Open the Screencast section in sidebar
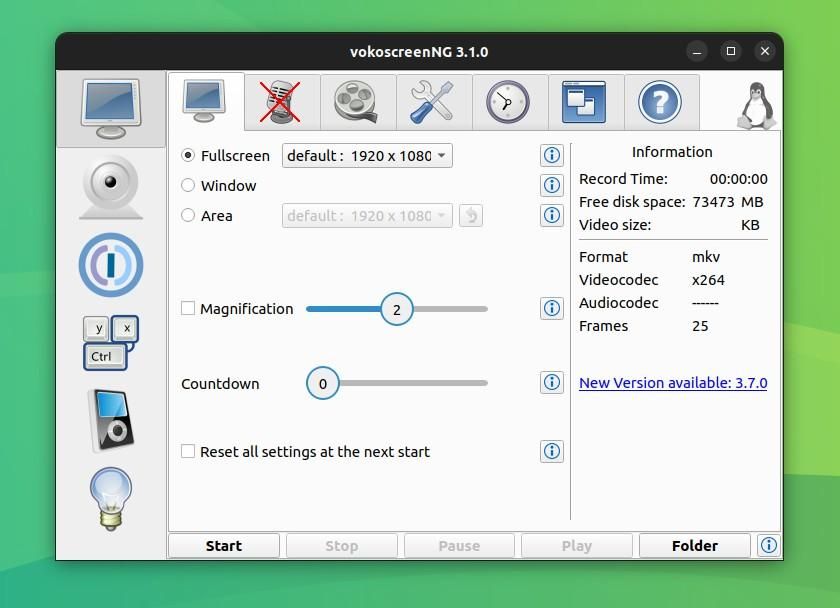Screen dimensions: 840x608 [111, 109]
